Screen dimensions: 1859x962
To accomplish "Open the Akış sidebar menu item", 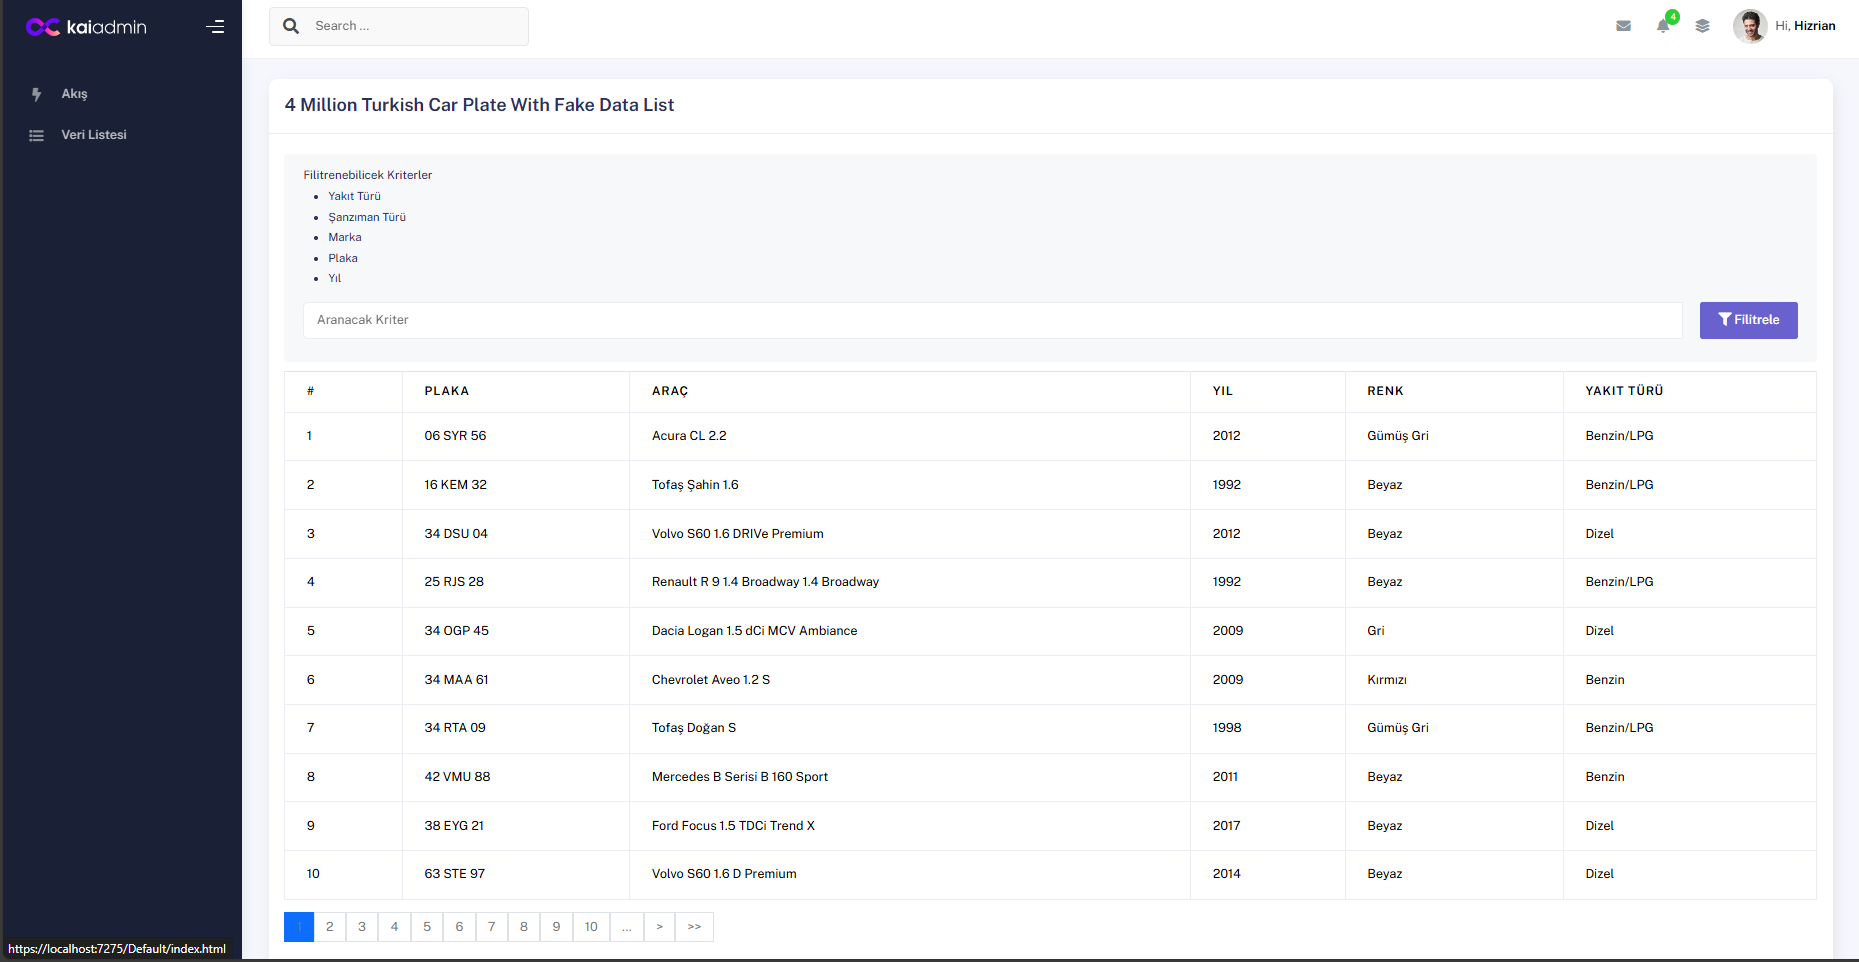I will [x=75, y=94].
